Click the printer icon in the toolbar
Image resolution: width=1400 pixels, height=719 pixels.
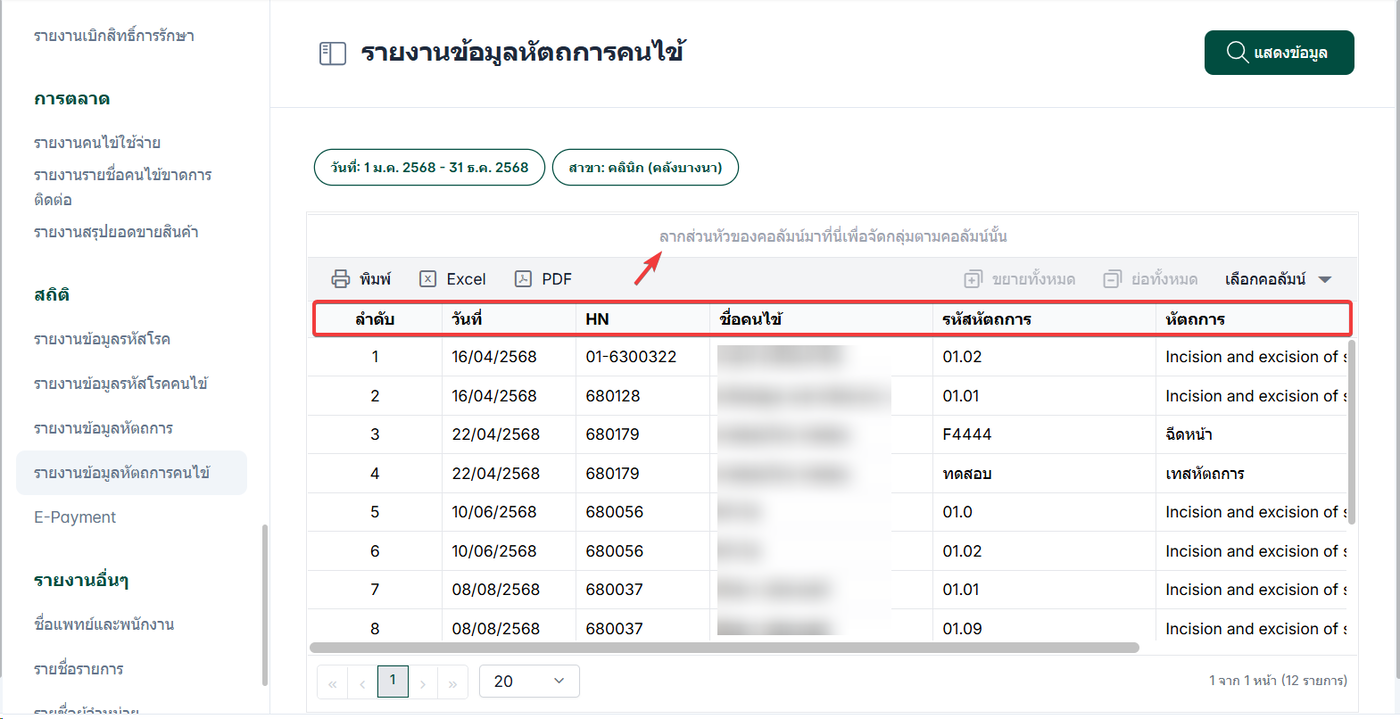click(341, 279)
